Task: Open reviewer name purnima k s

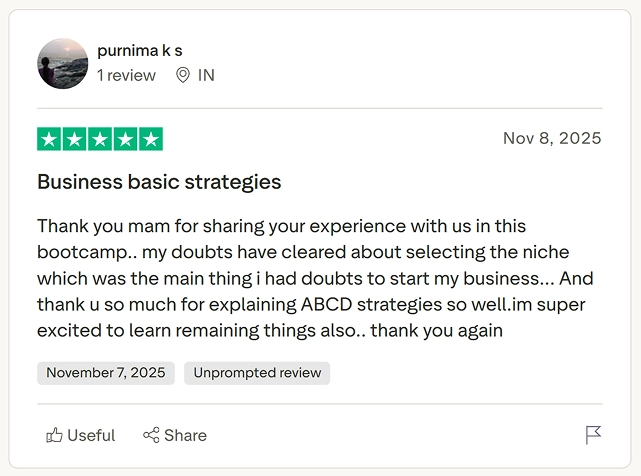Action: click(x=140, y=50)
